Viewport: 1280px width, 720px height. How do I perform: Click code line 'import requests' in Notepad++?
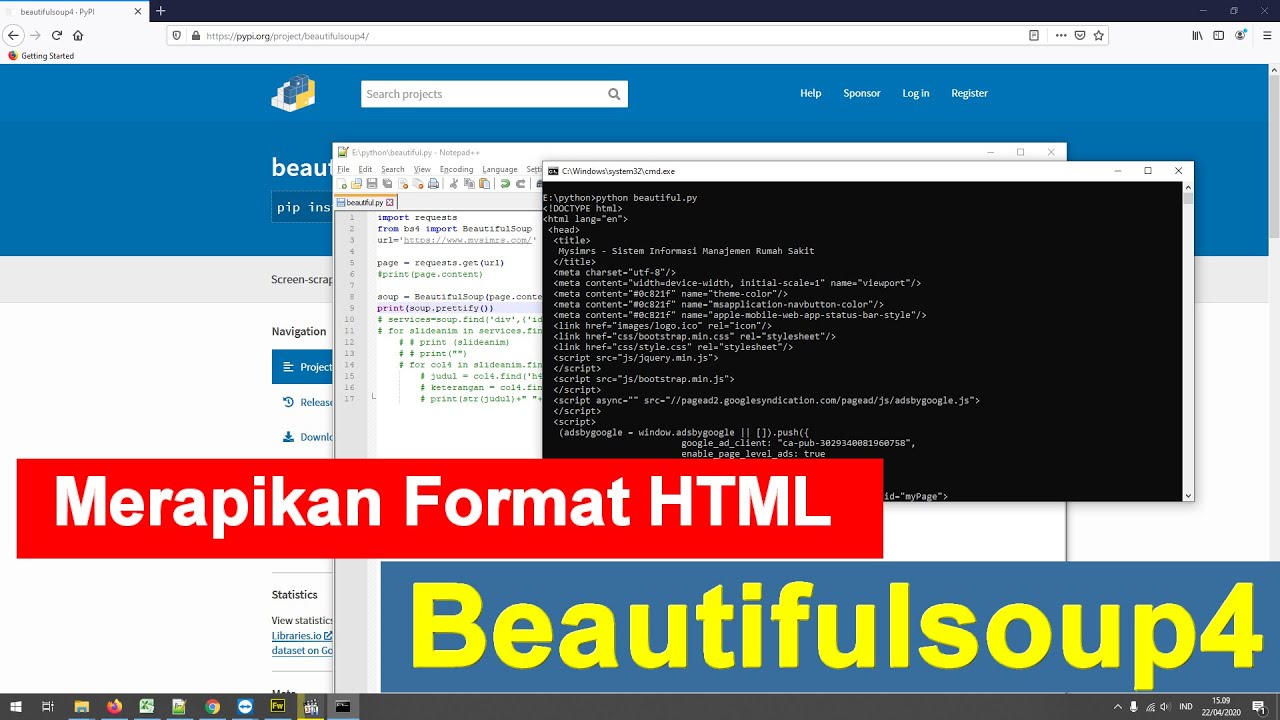(417, 217)
